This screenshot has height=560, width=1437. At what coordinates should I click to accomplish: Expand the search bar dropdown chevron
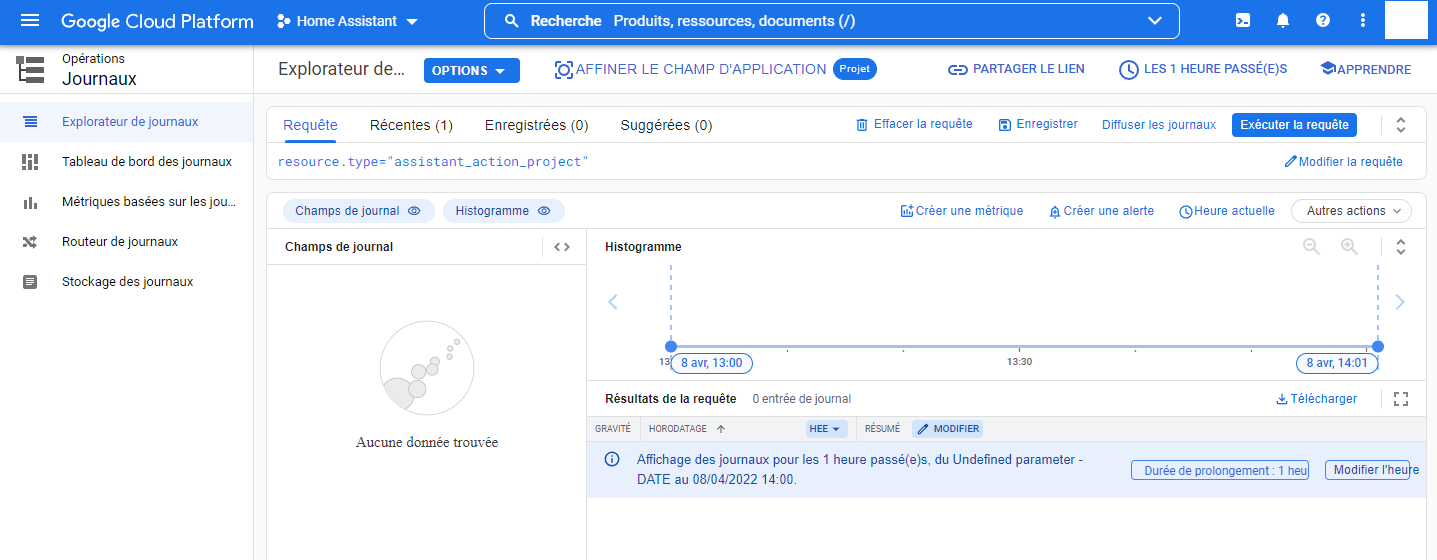[1155, 21]
